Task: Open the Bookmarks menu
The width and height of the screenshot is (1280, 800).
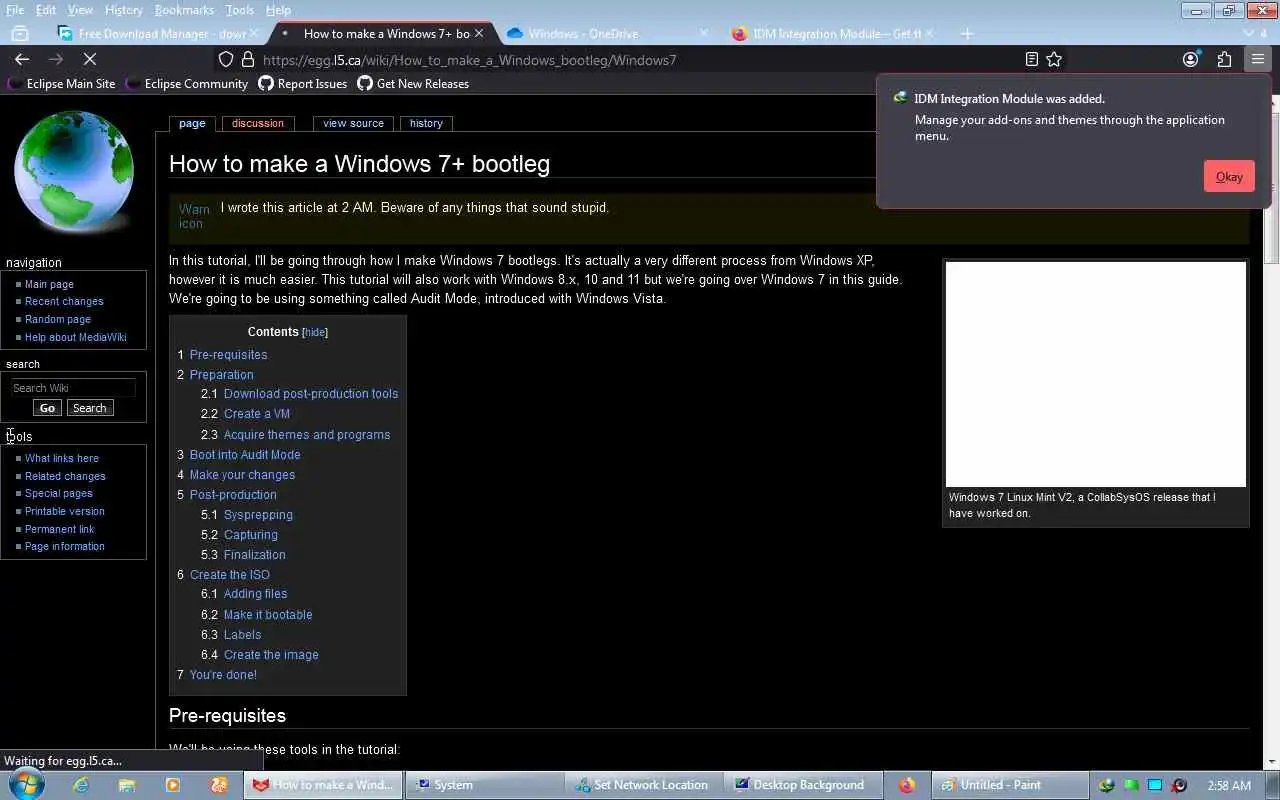Action: (184, 10)
